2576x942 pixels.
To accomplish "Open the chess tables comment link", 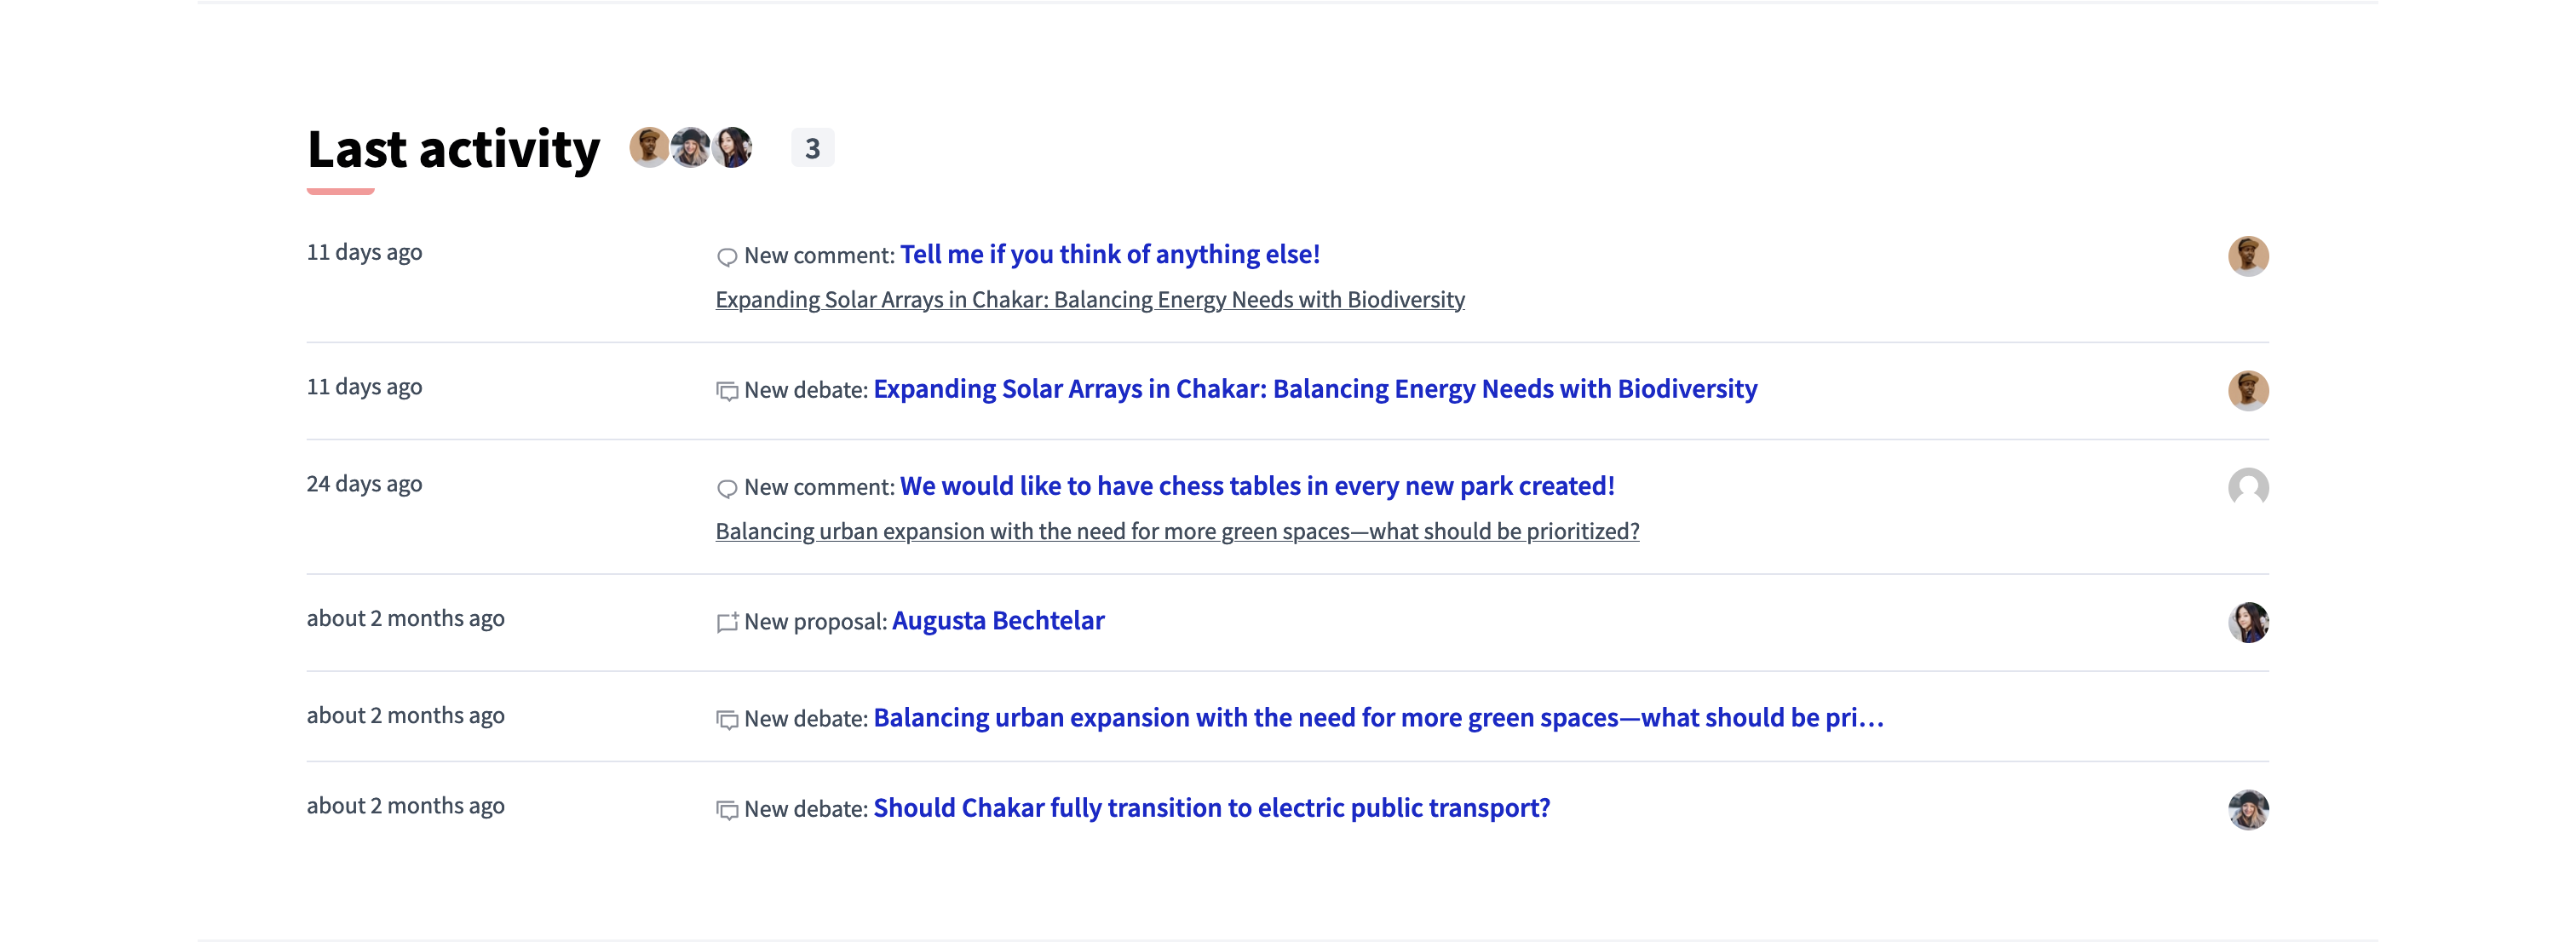I will pyautogui.click(x=1257, y=486).
